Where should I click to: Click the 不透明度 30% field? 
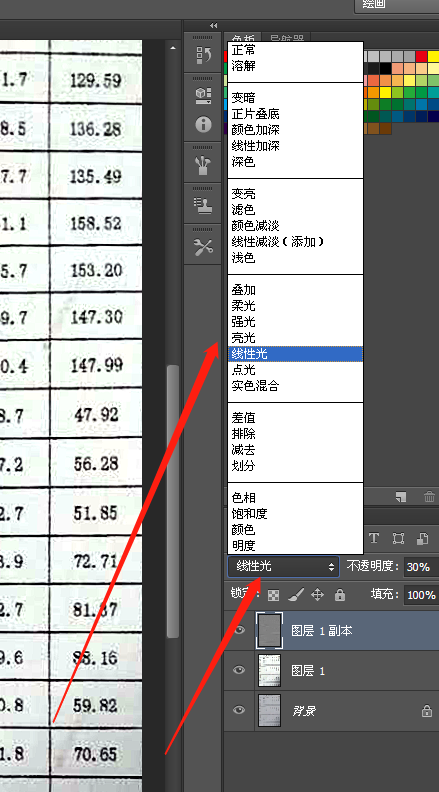click(x=421, y=567)
